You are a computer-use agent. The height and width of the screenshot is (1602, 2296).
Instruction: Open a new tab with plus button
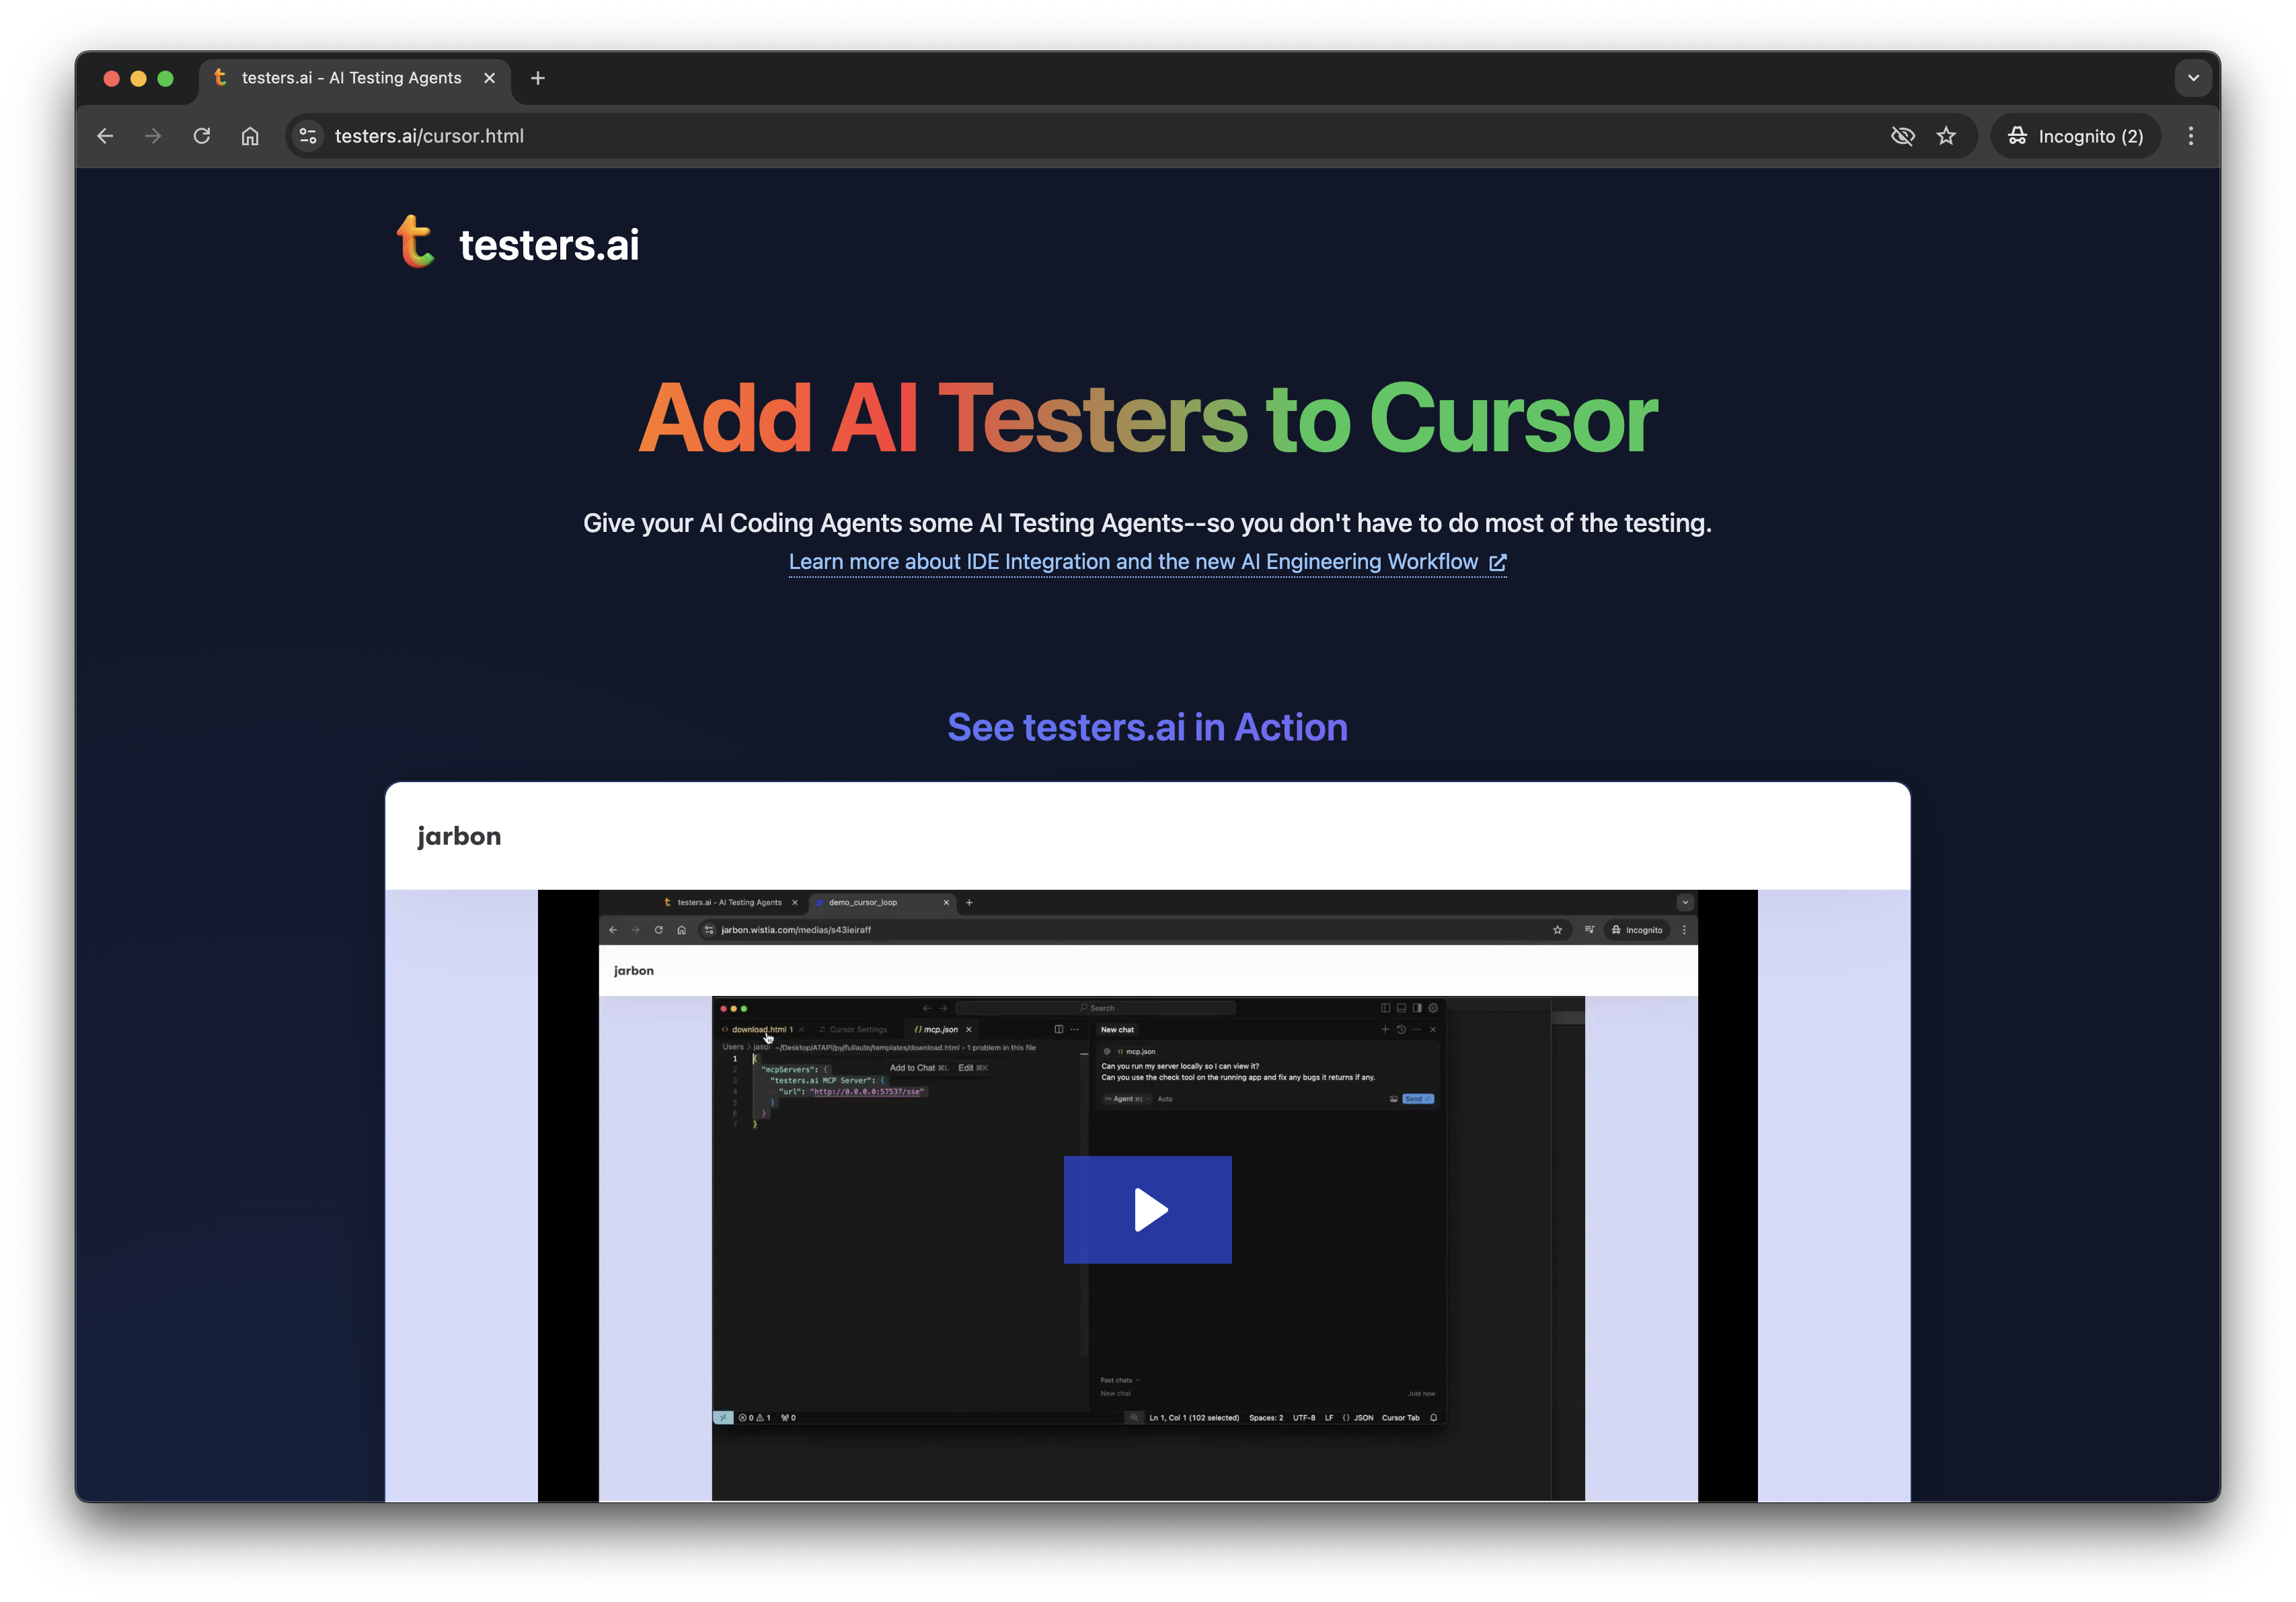click(538, 78)
